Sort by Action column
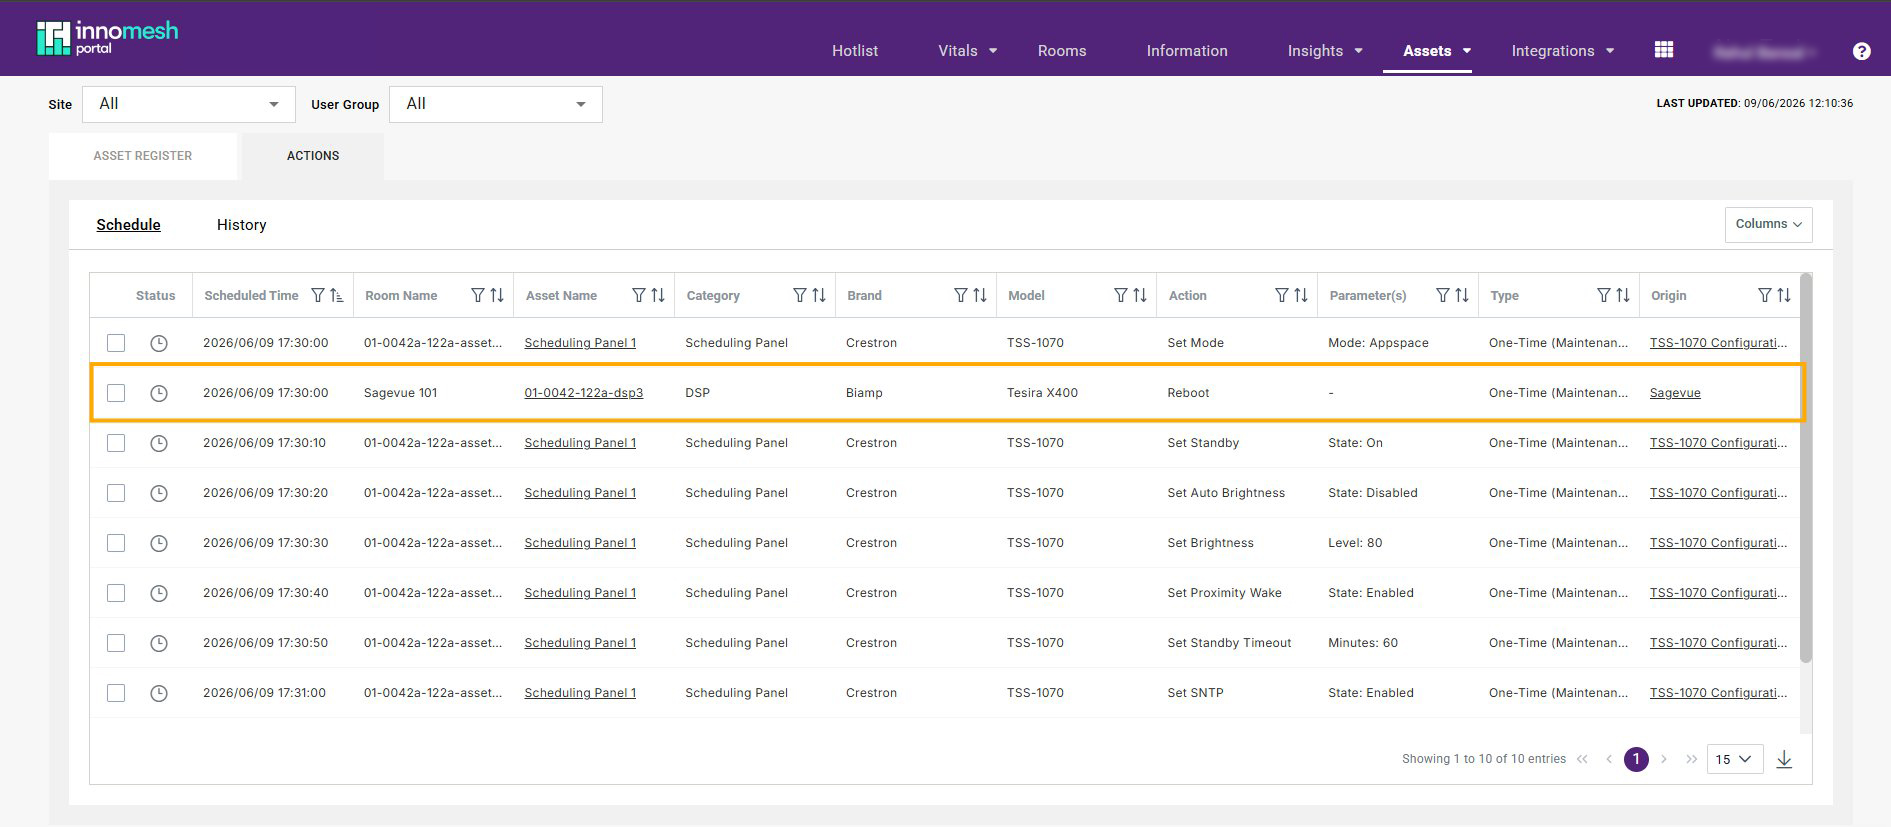Viewport: 1891px width, 827px height. pyautogui.click(x=1301, y=295)
